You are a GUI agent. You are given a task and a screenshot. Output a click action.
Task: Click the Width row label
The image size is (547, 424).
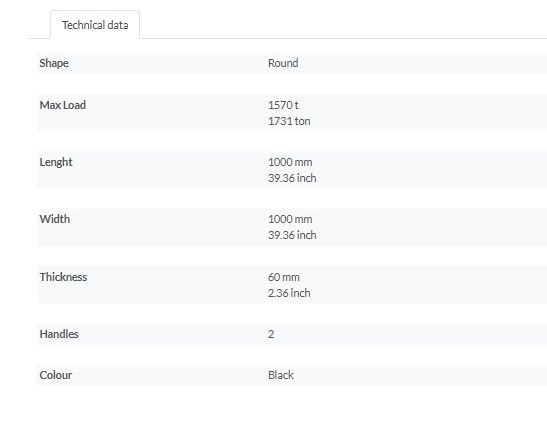pyautogui.click(x=55, y=219)
